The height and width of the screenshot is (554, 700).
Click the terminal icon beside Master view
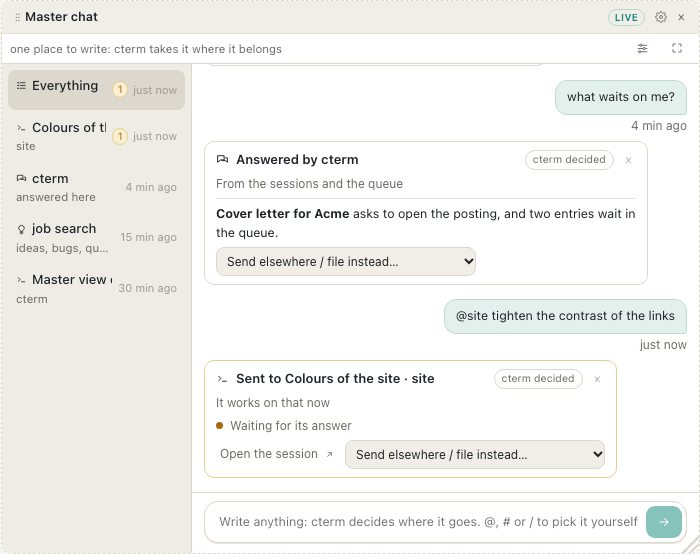[21, 280]
